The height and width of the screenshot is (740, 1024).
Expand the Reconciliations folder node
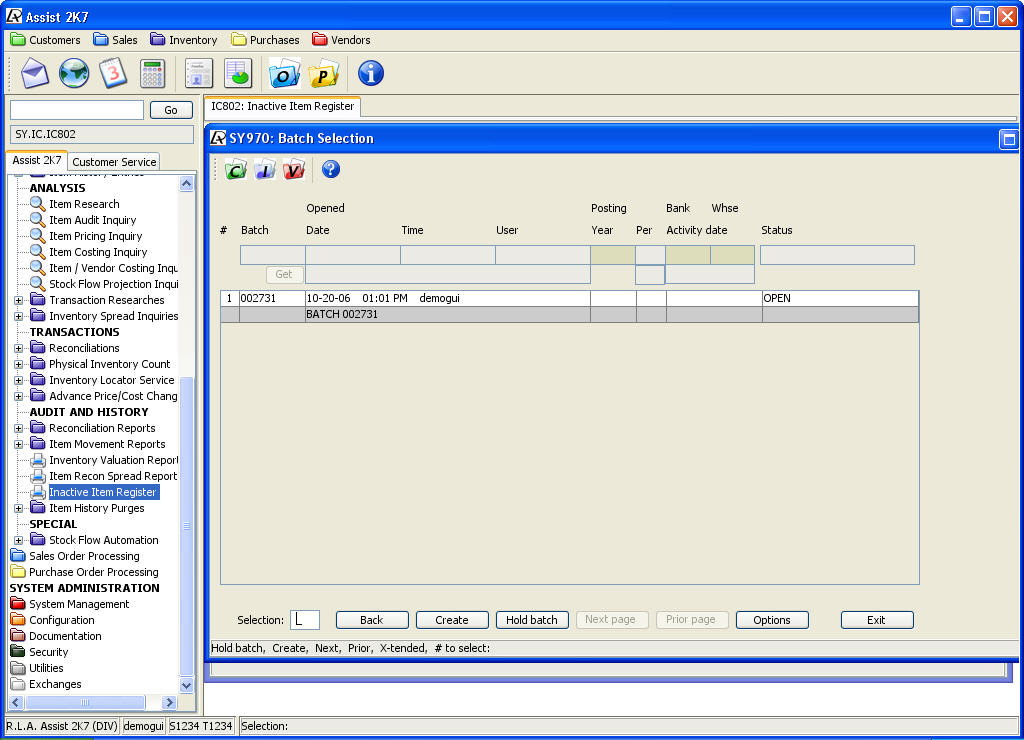pos(19,348)
